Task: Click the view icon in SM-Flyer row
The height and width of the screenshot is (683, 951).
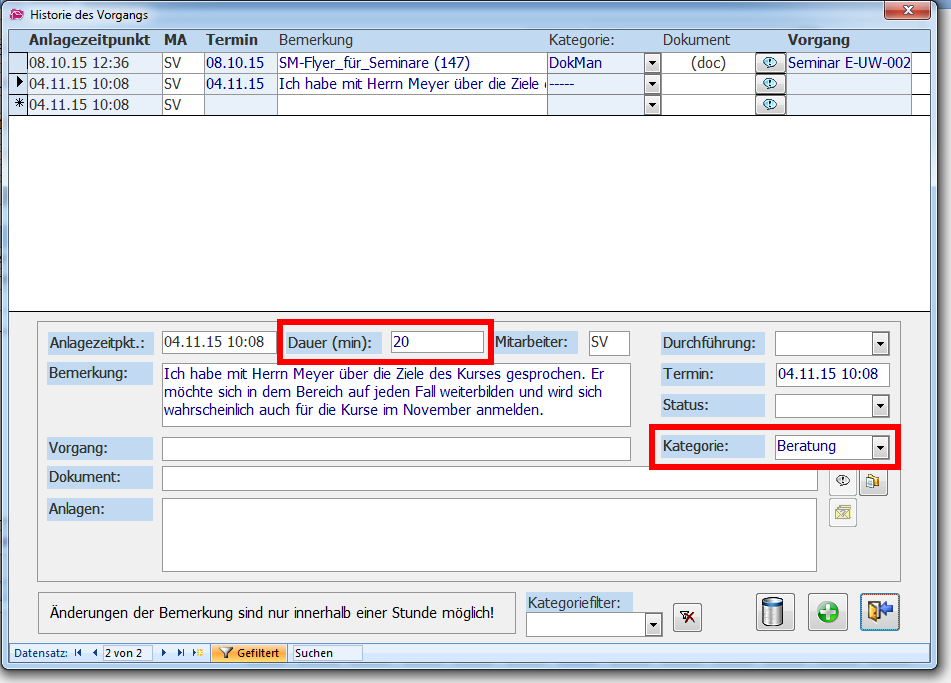Action: pos(770,62)
